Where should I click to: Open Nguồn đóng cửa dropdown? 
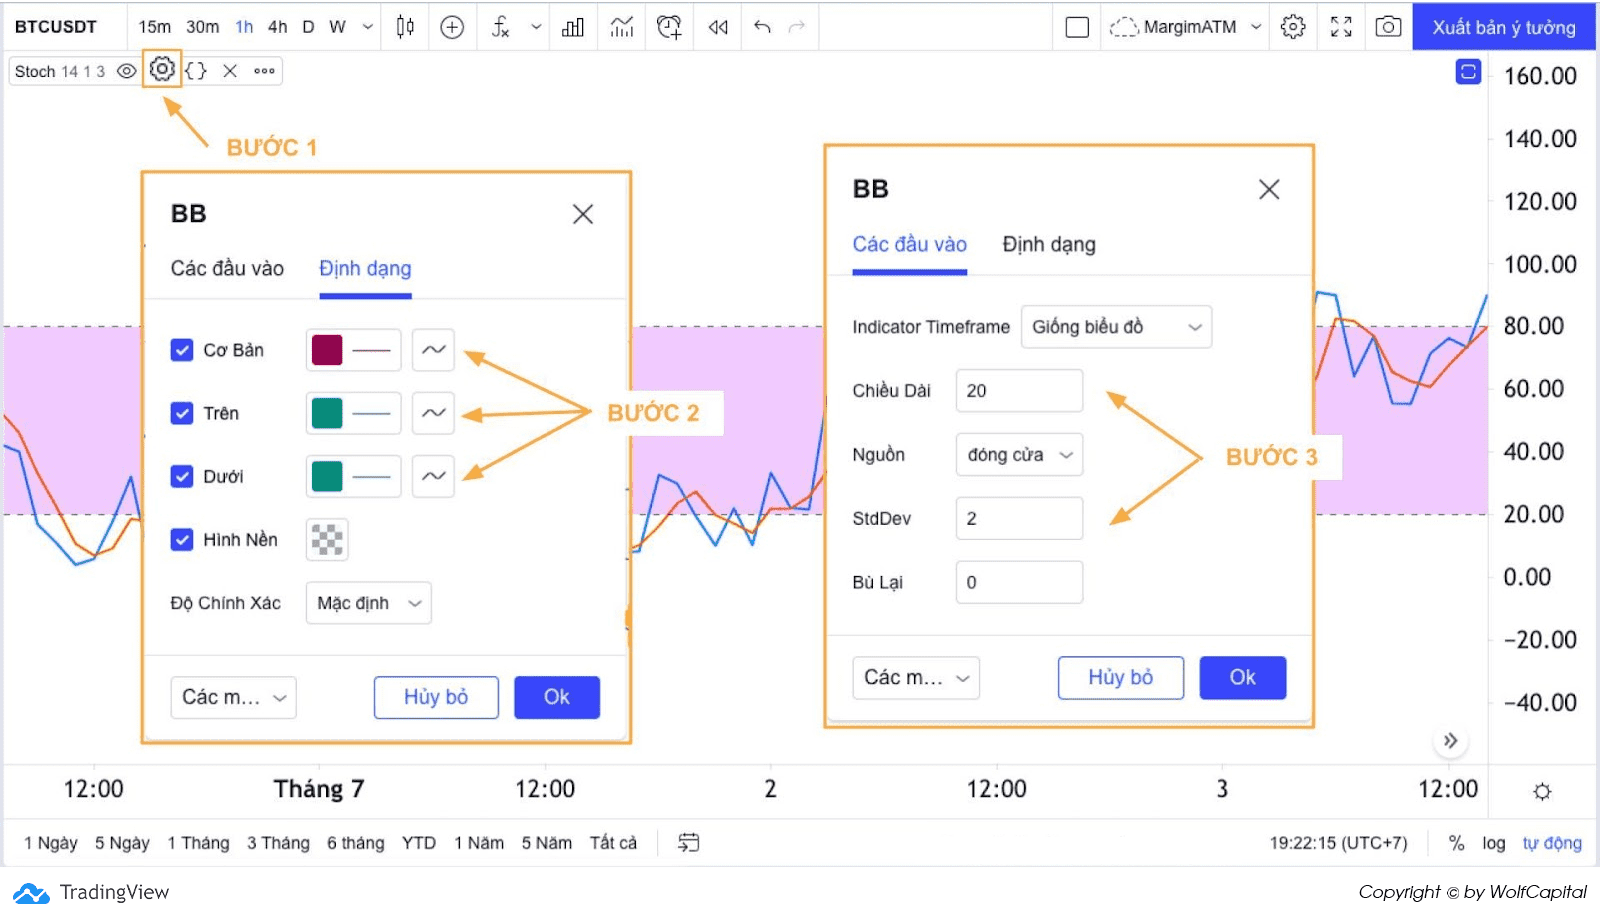1019,455
